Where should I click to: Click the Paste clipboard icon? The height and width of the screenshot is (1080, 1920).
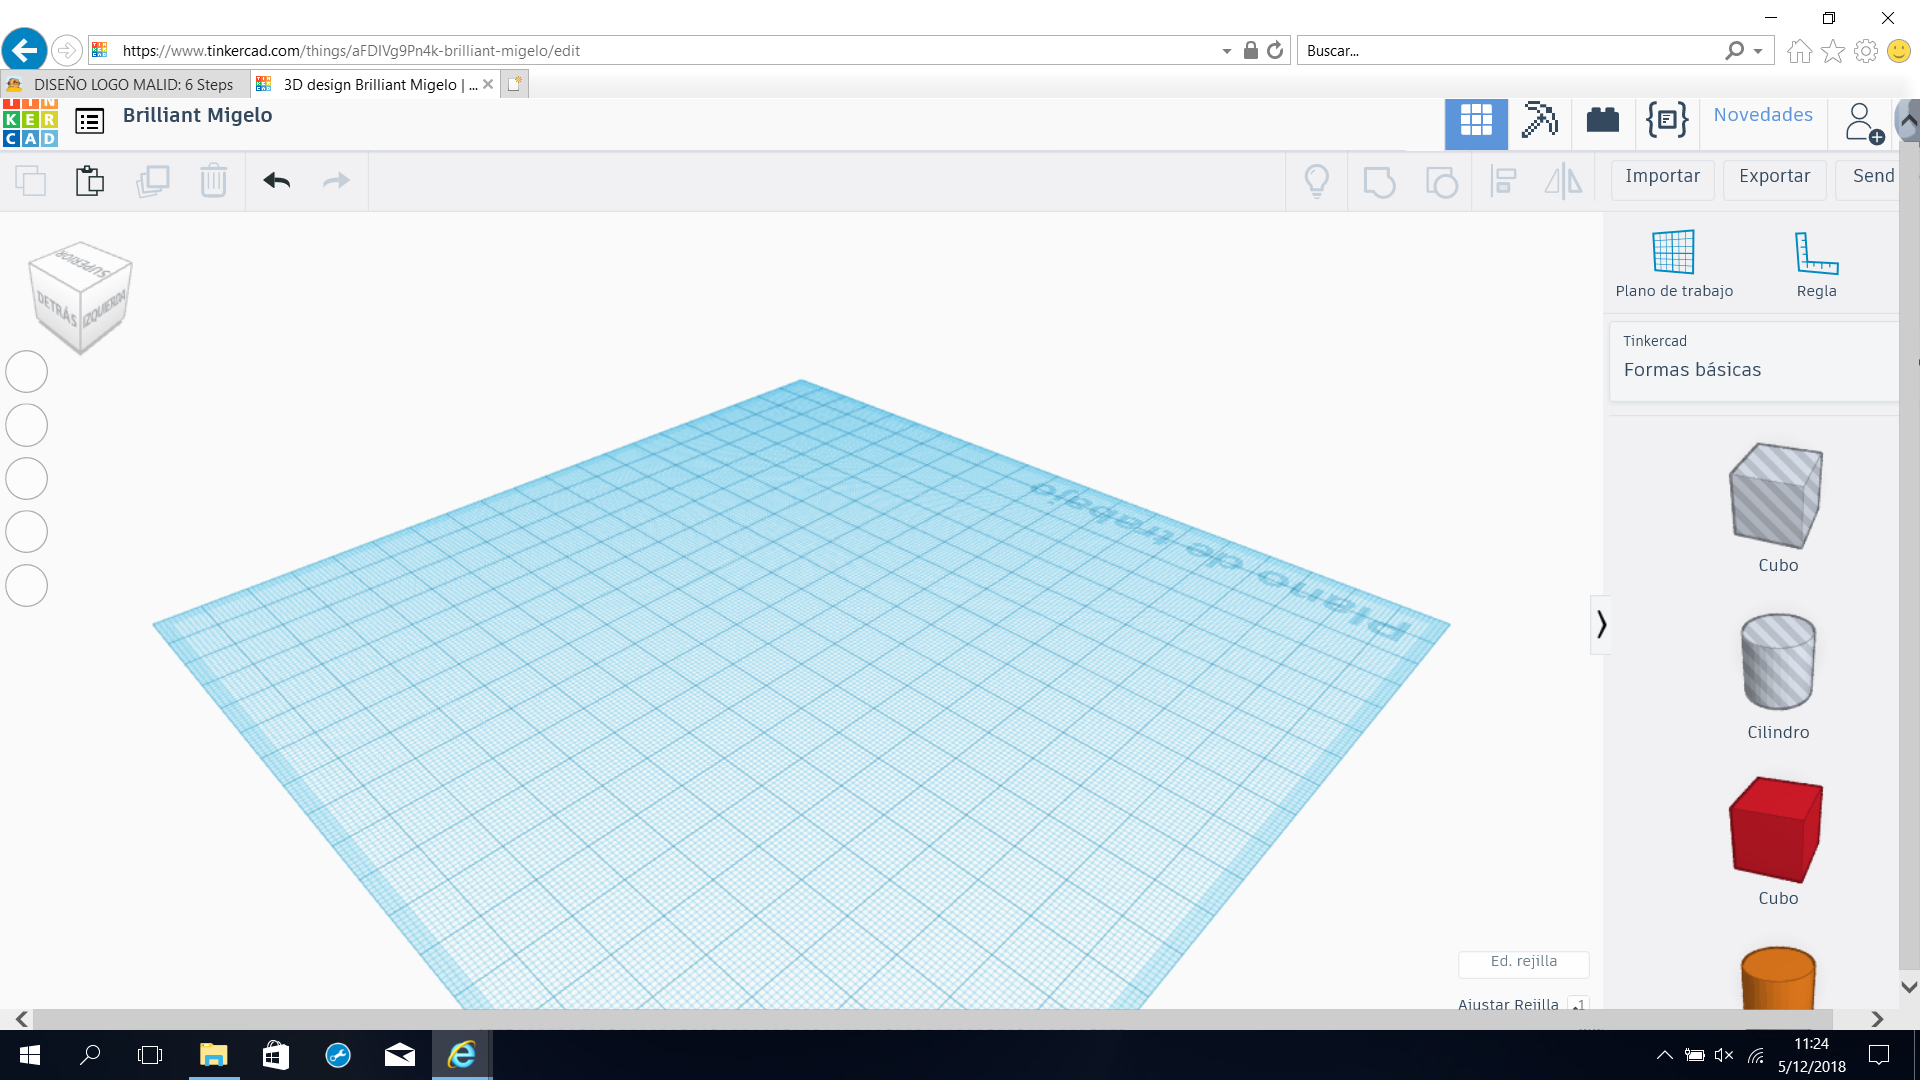90,181
